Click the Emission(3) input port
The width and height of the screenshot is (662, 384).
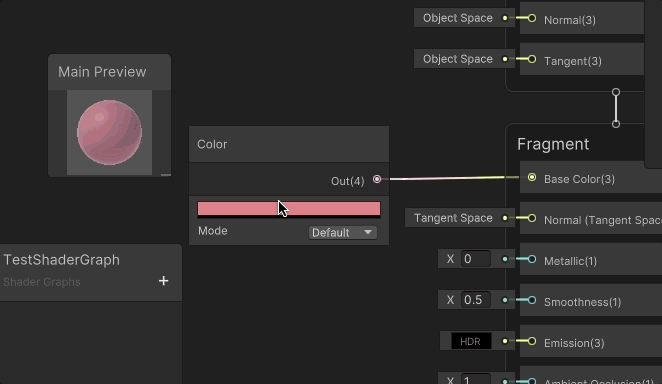(x=532, y=341)
